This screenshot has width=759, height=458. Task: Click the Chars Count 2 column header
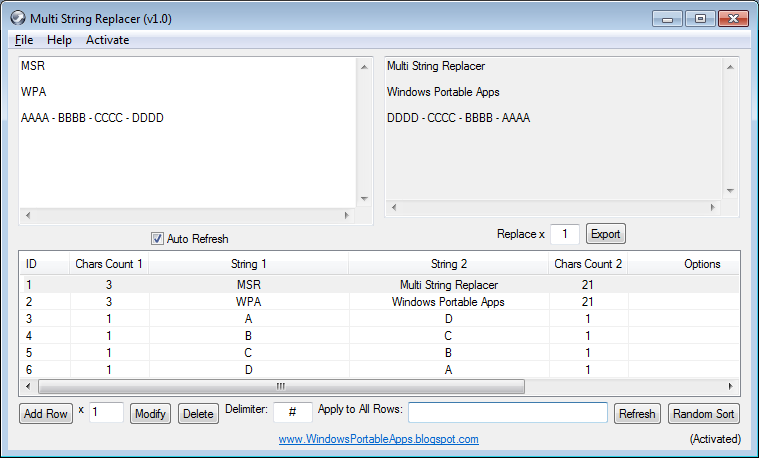[588, 264]
